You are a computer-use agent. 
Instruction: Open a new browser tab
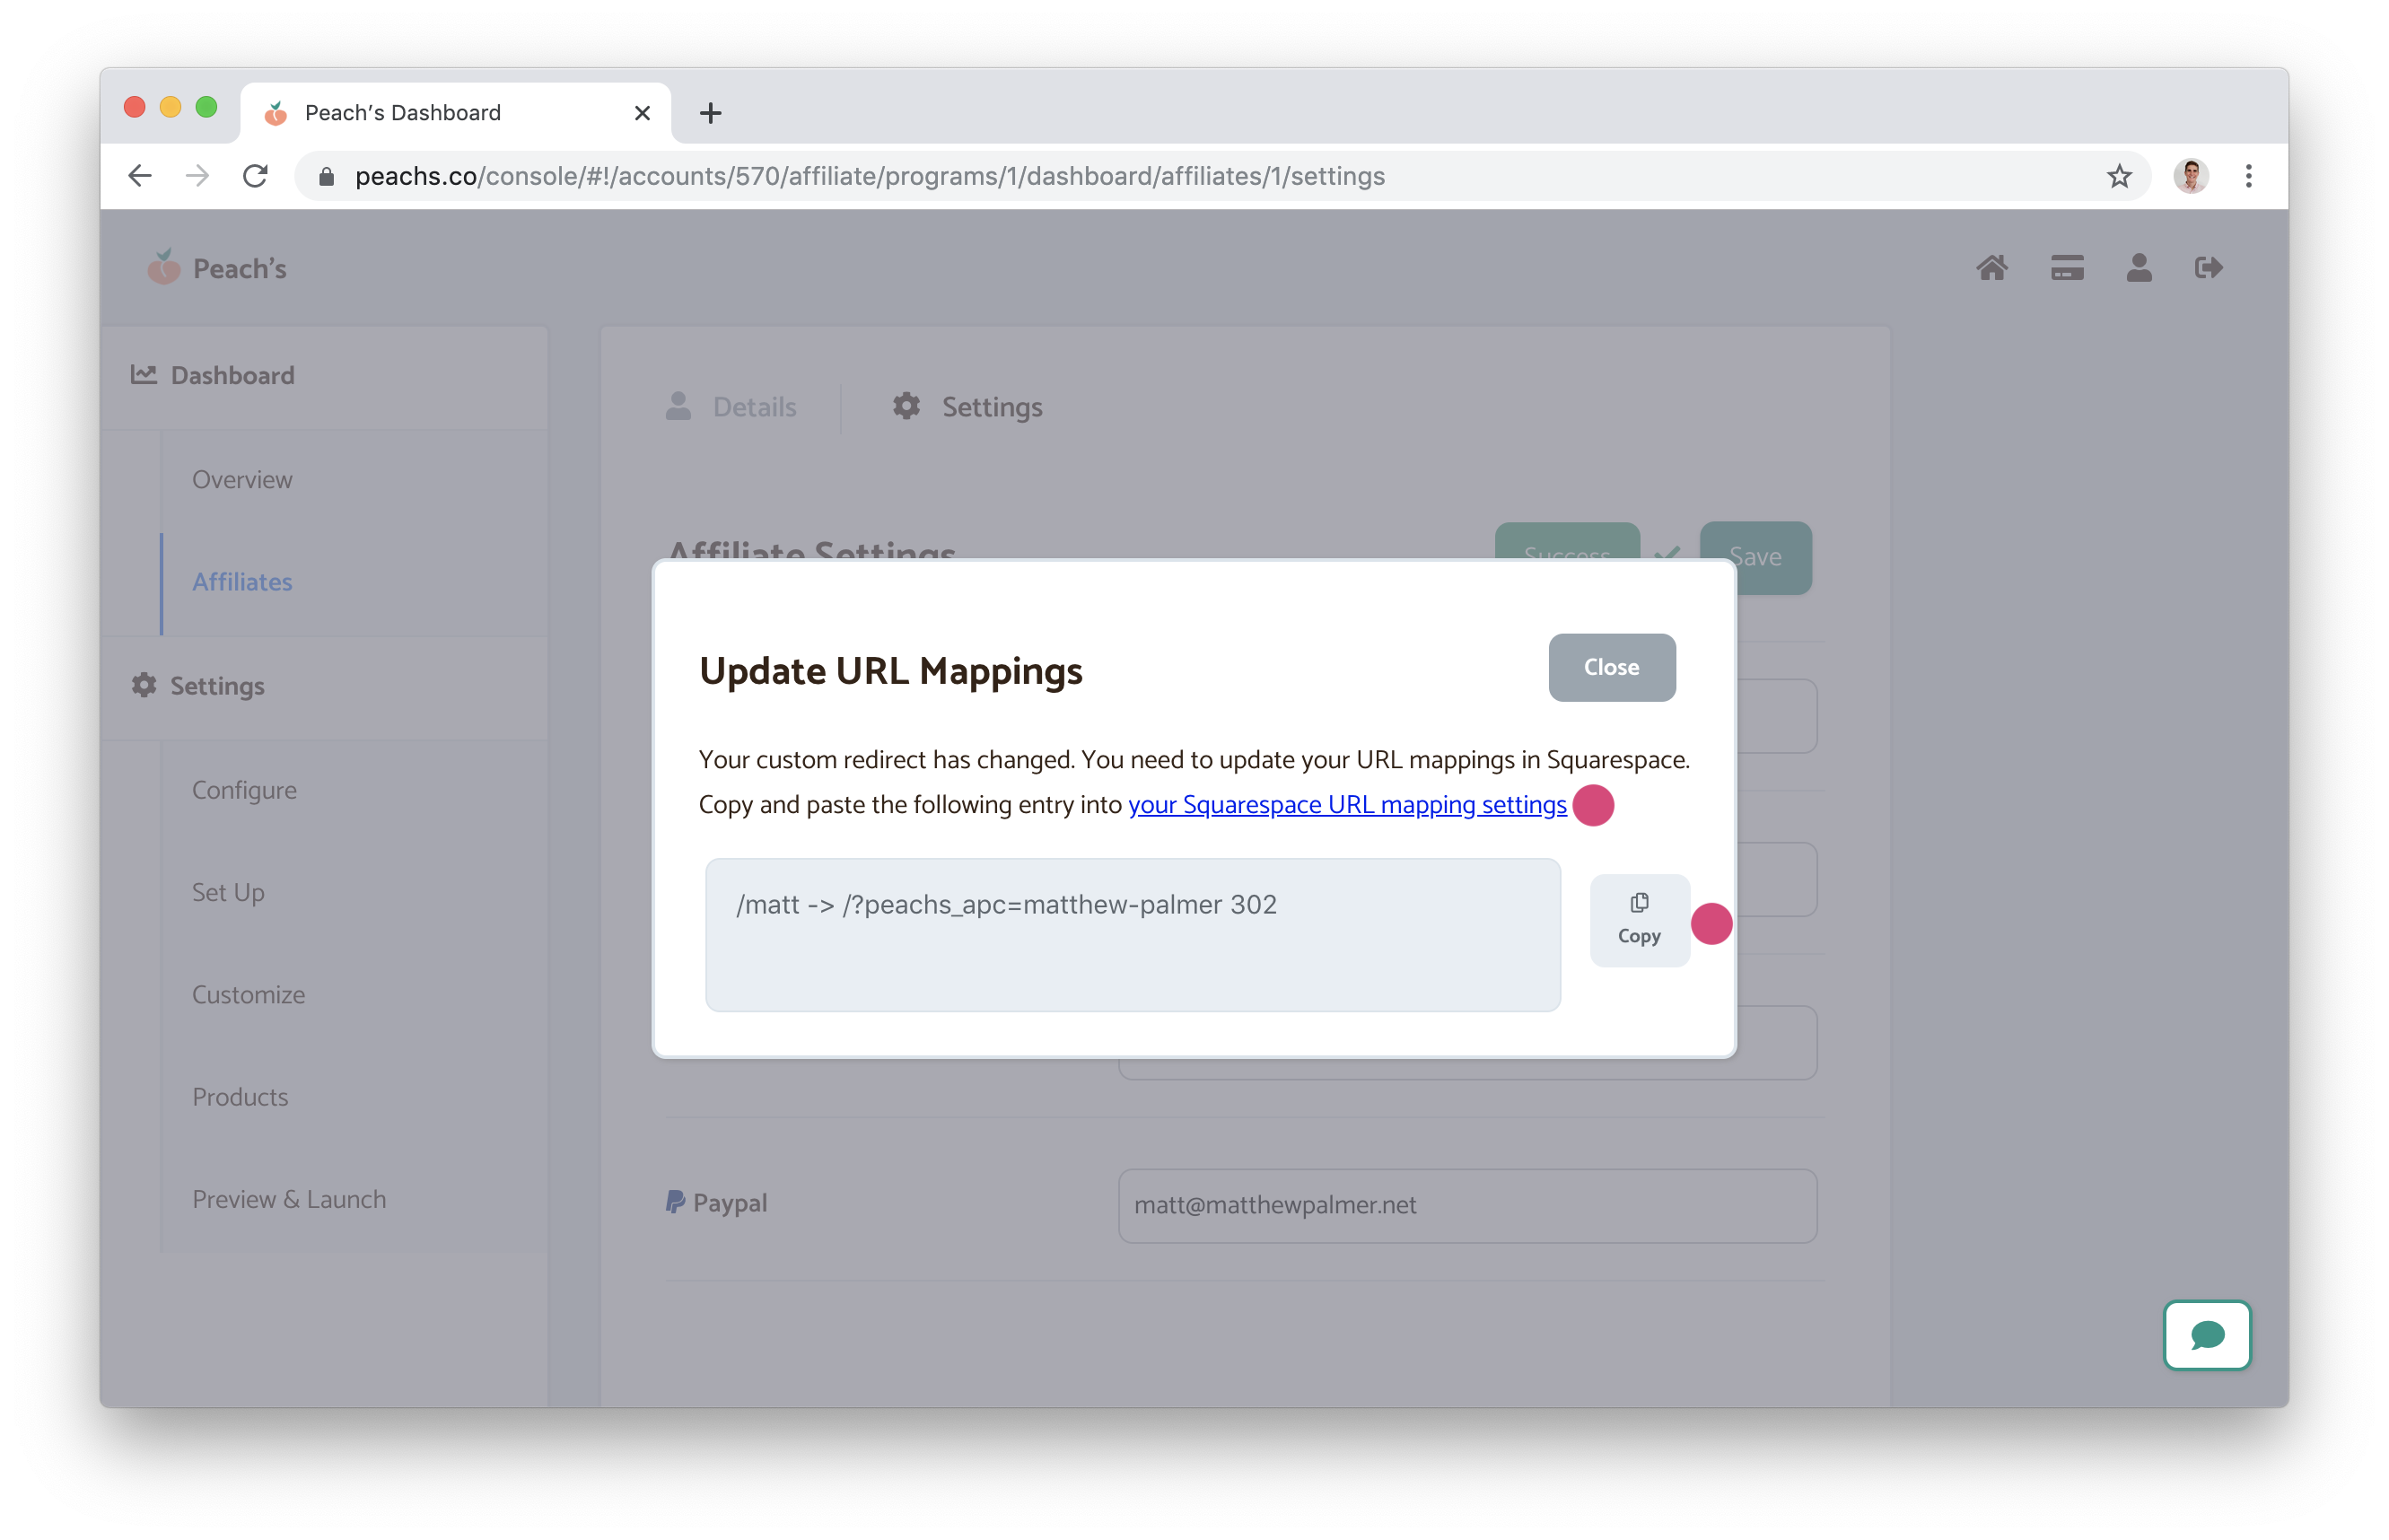click(709, 112)
